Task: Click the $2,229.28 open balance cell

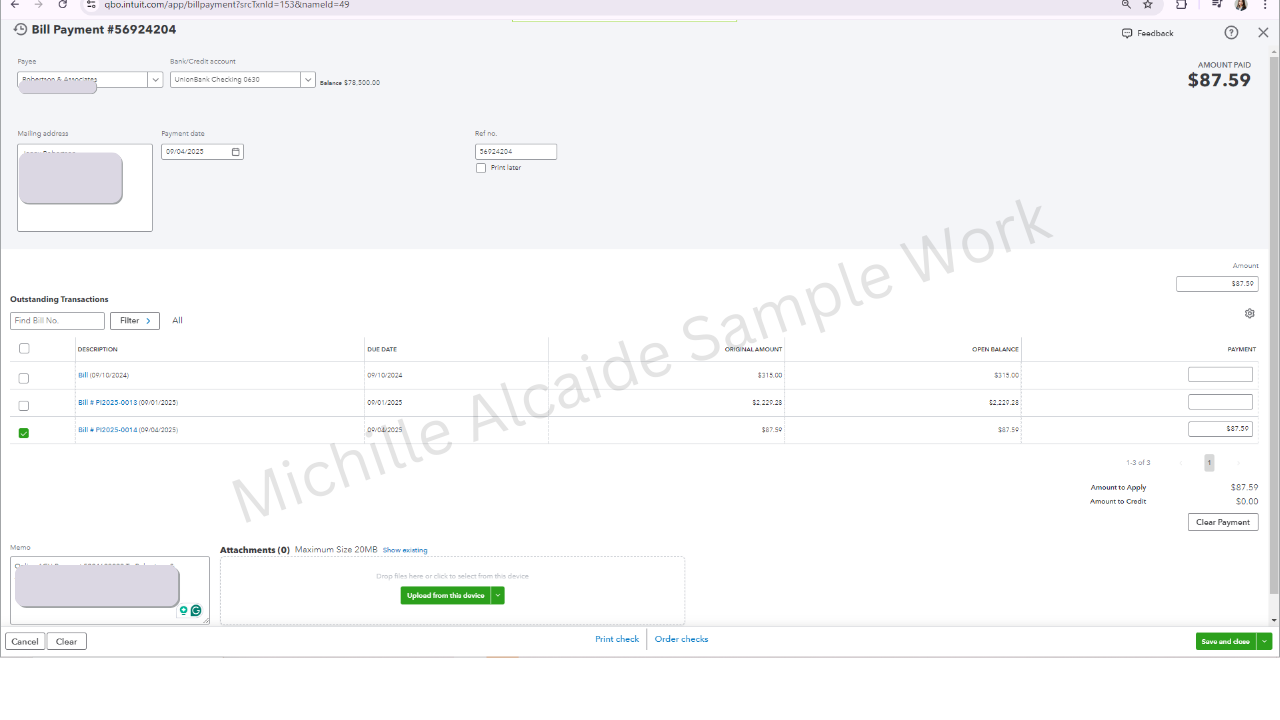Action: pyautogui.click(x=1004, y=402)
